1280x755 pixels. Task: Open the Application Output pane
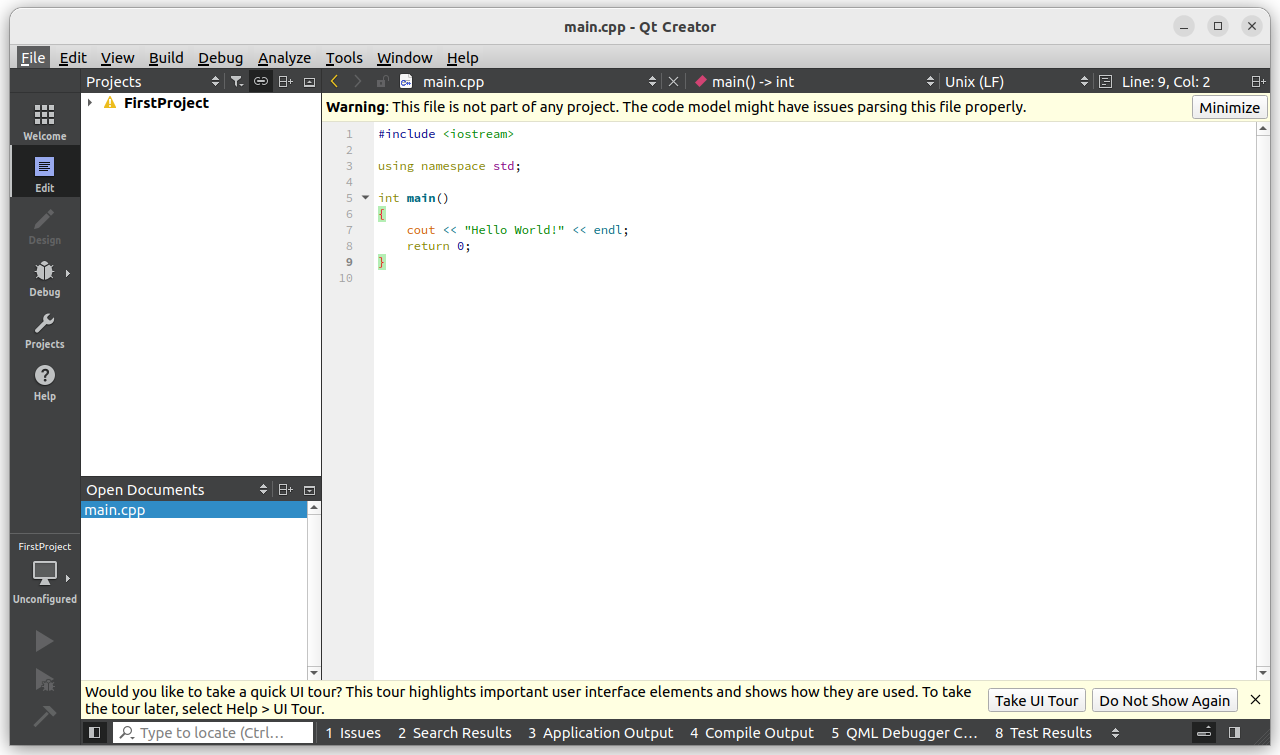[601, 733]
